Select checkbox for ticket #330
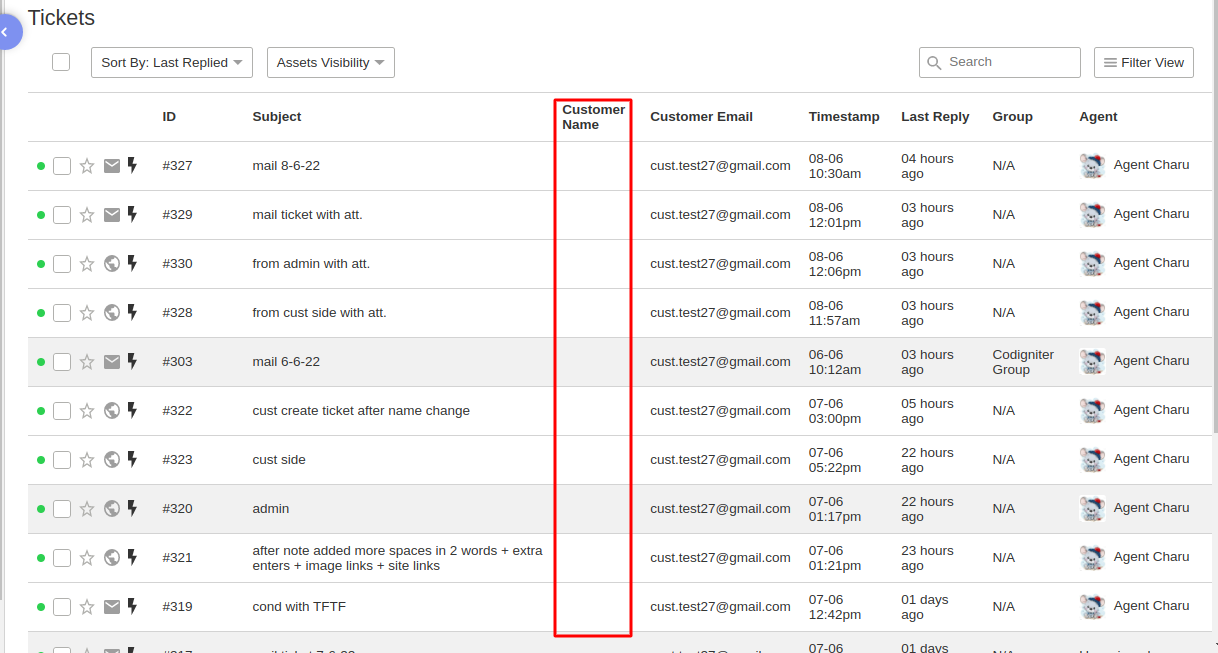 click(x=62, y=264)
